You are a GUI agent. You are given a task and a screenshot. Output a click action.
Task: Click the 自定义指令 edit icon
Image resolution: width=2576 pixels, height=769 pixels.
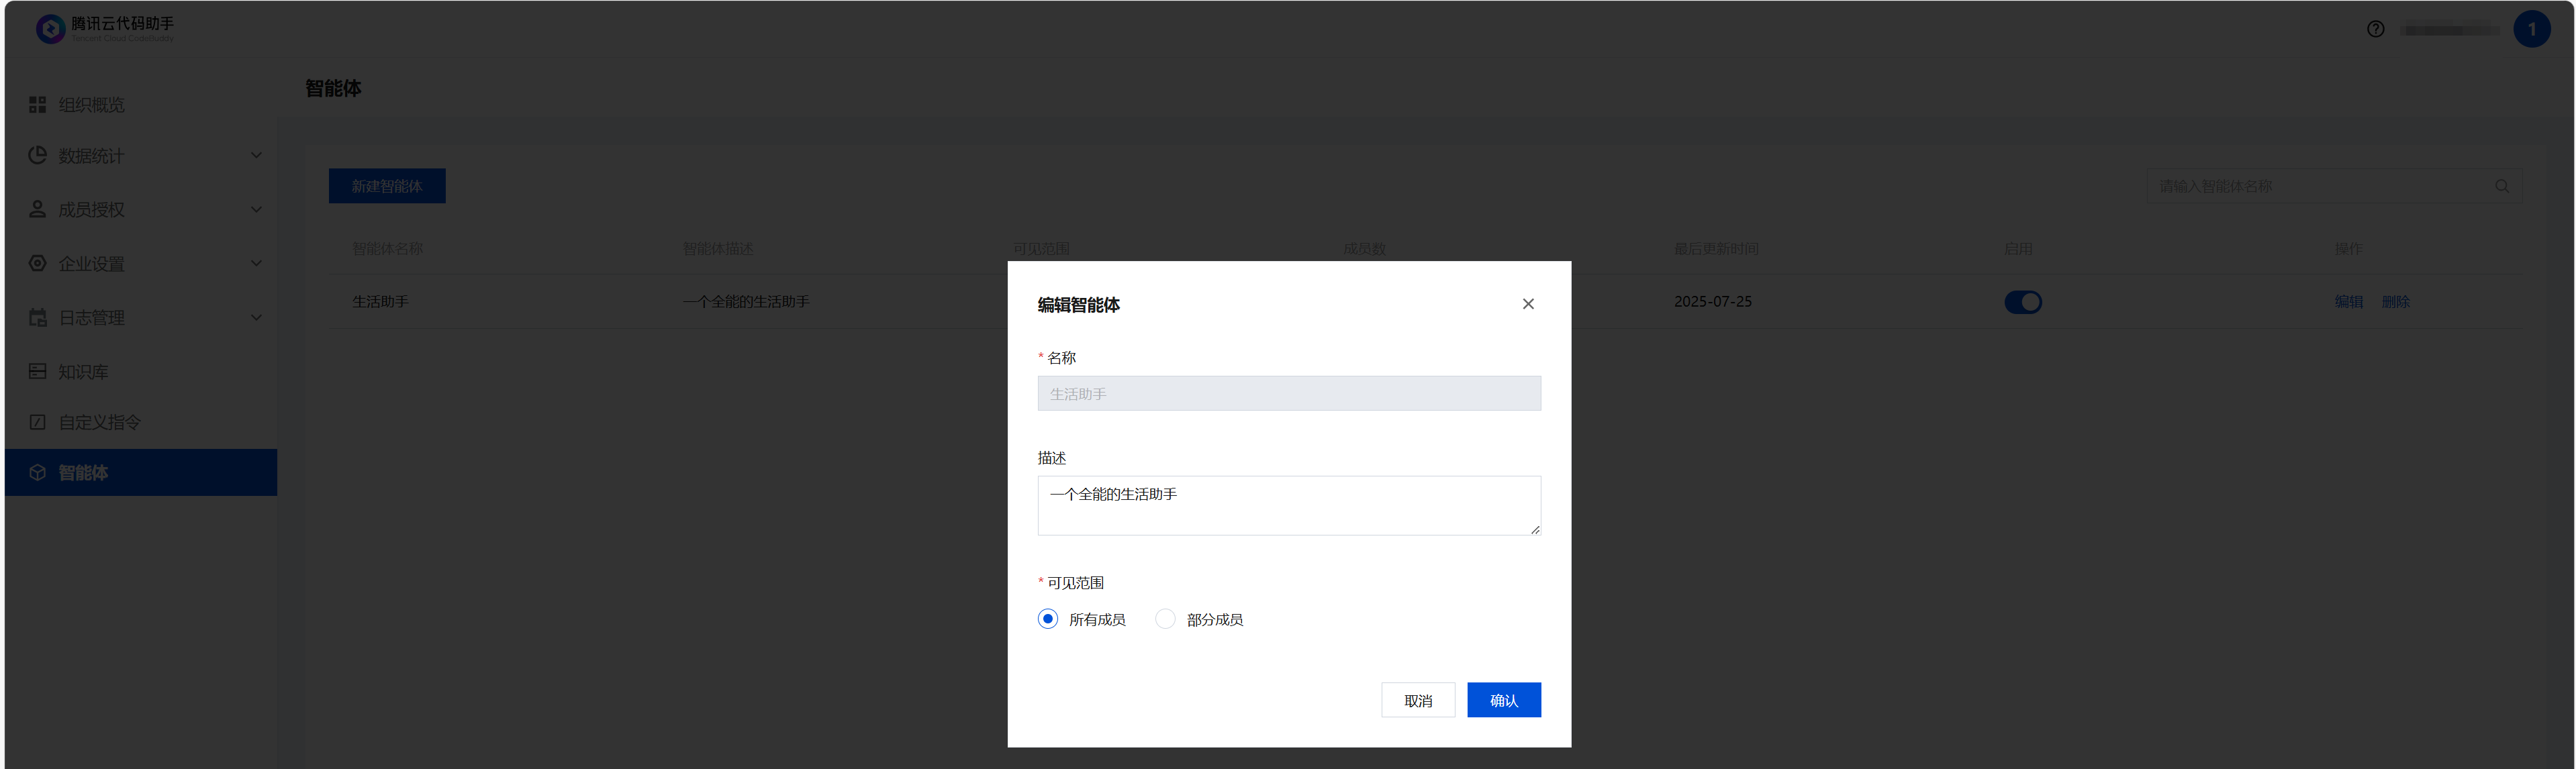click(x=37, y=422)
